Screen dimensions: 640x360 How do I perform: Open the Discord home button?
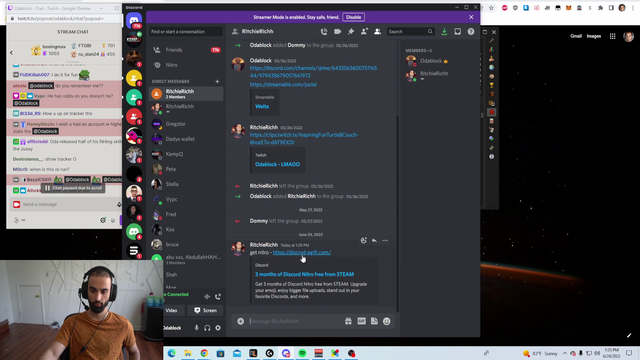click(134, 20)
